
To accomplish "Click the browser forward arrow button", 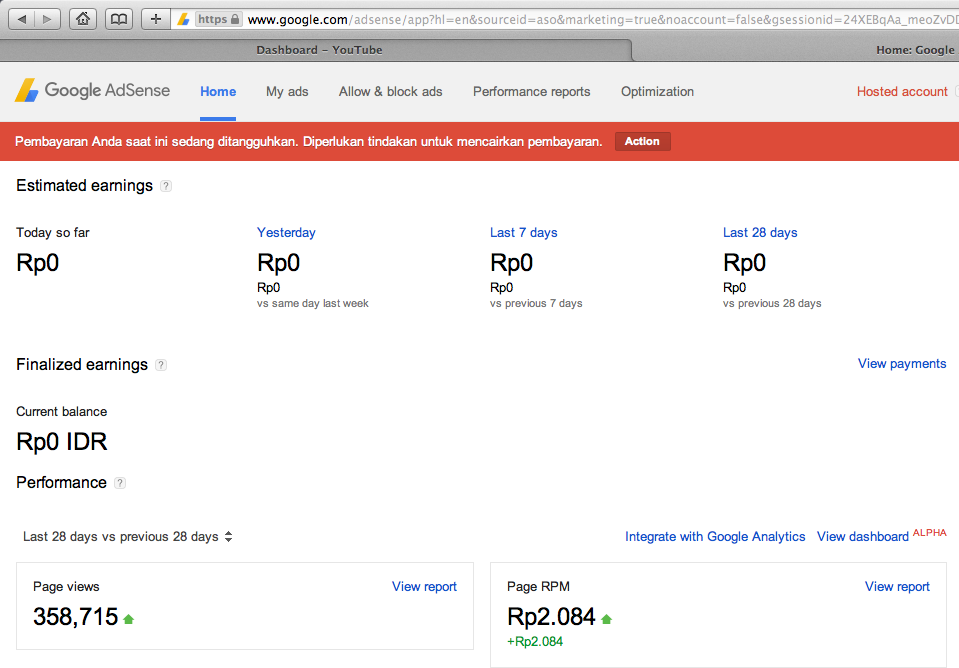I will (x=48, y=19).
